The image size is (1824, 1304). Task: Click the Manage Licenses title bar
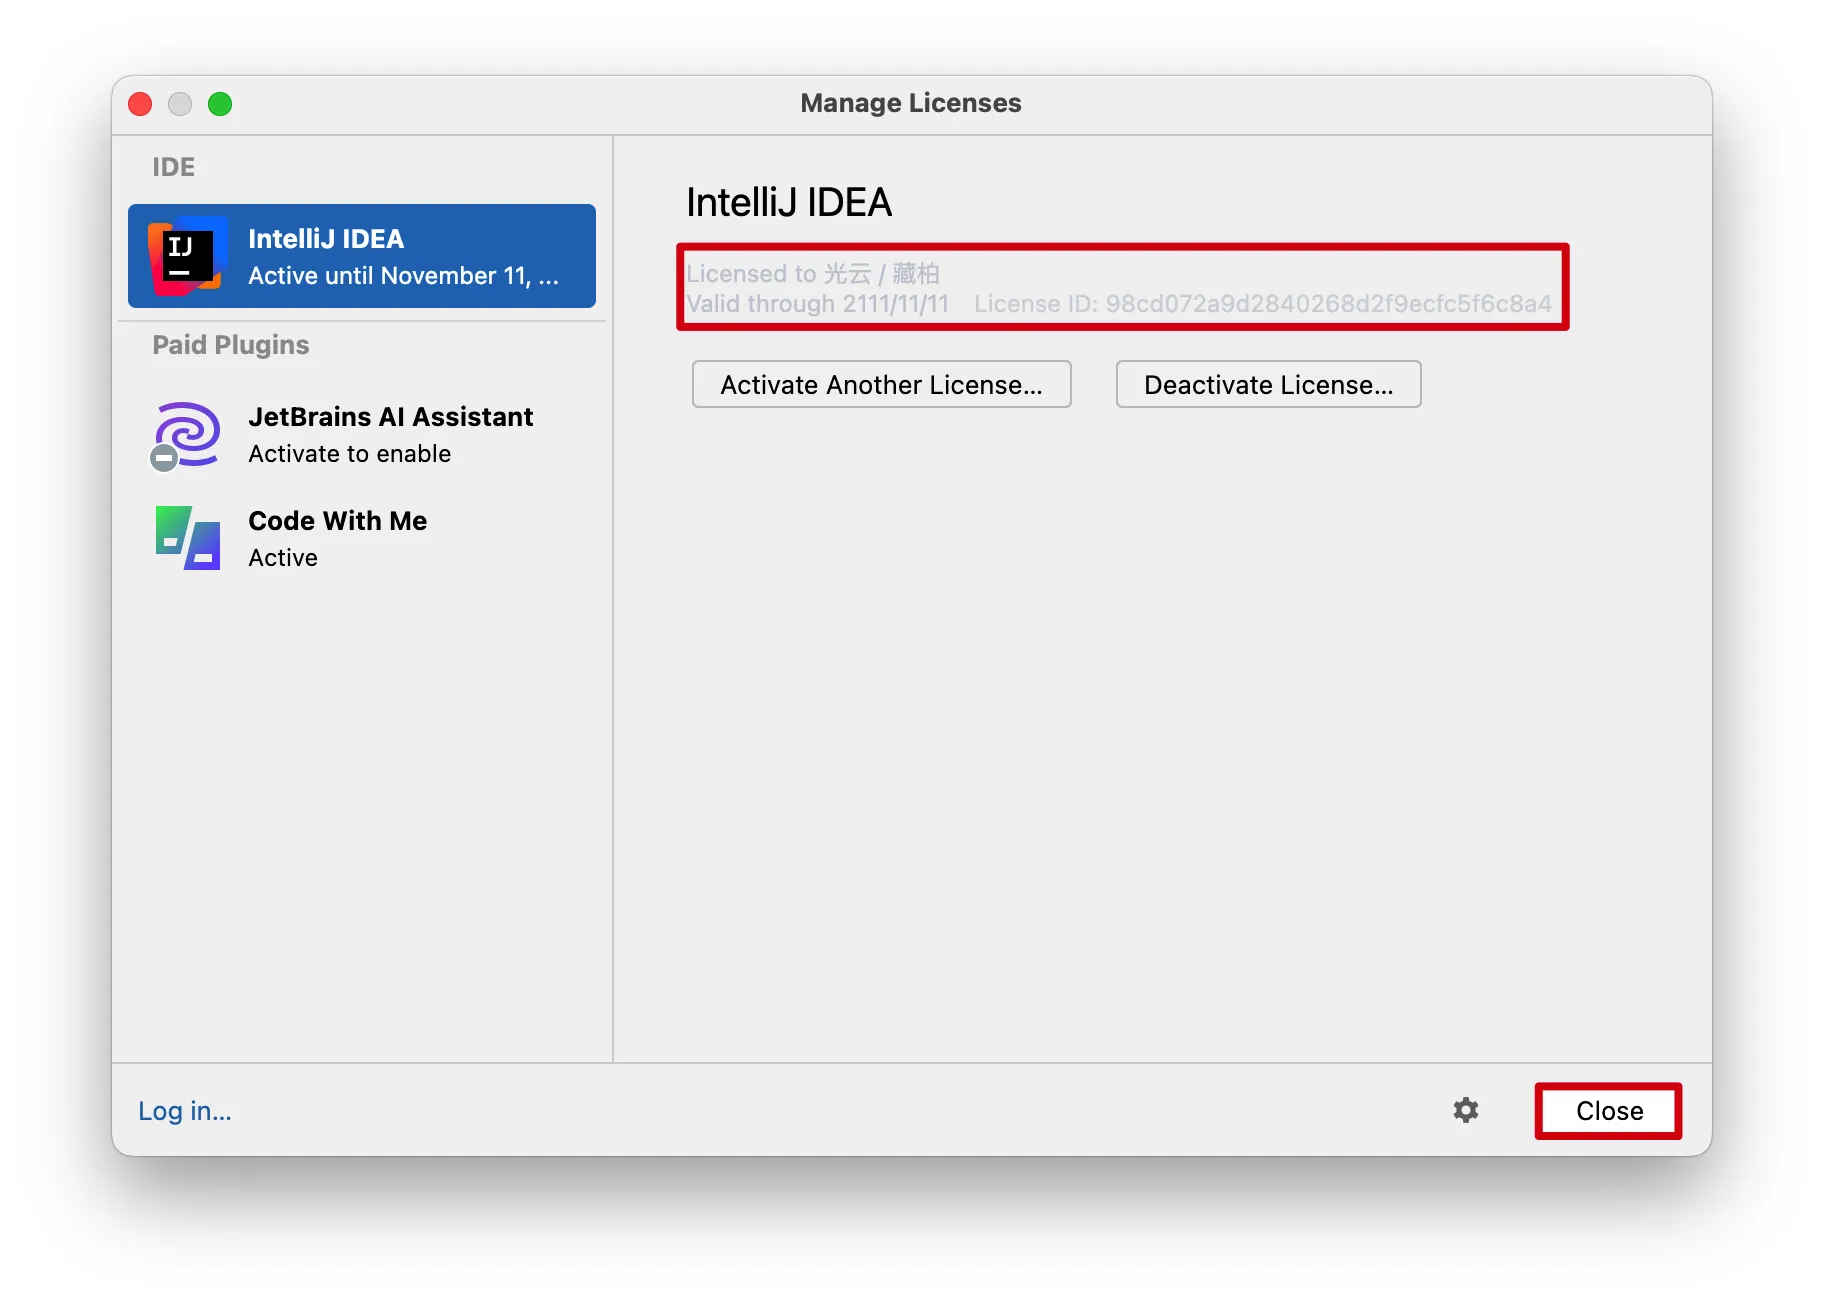click(x=910, y=104)
